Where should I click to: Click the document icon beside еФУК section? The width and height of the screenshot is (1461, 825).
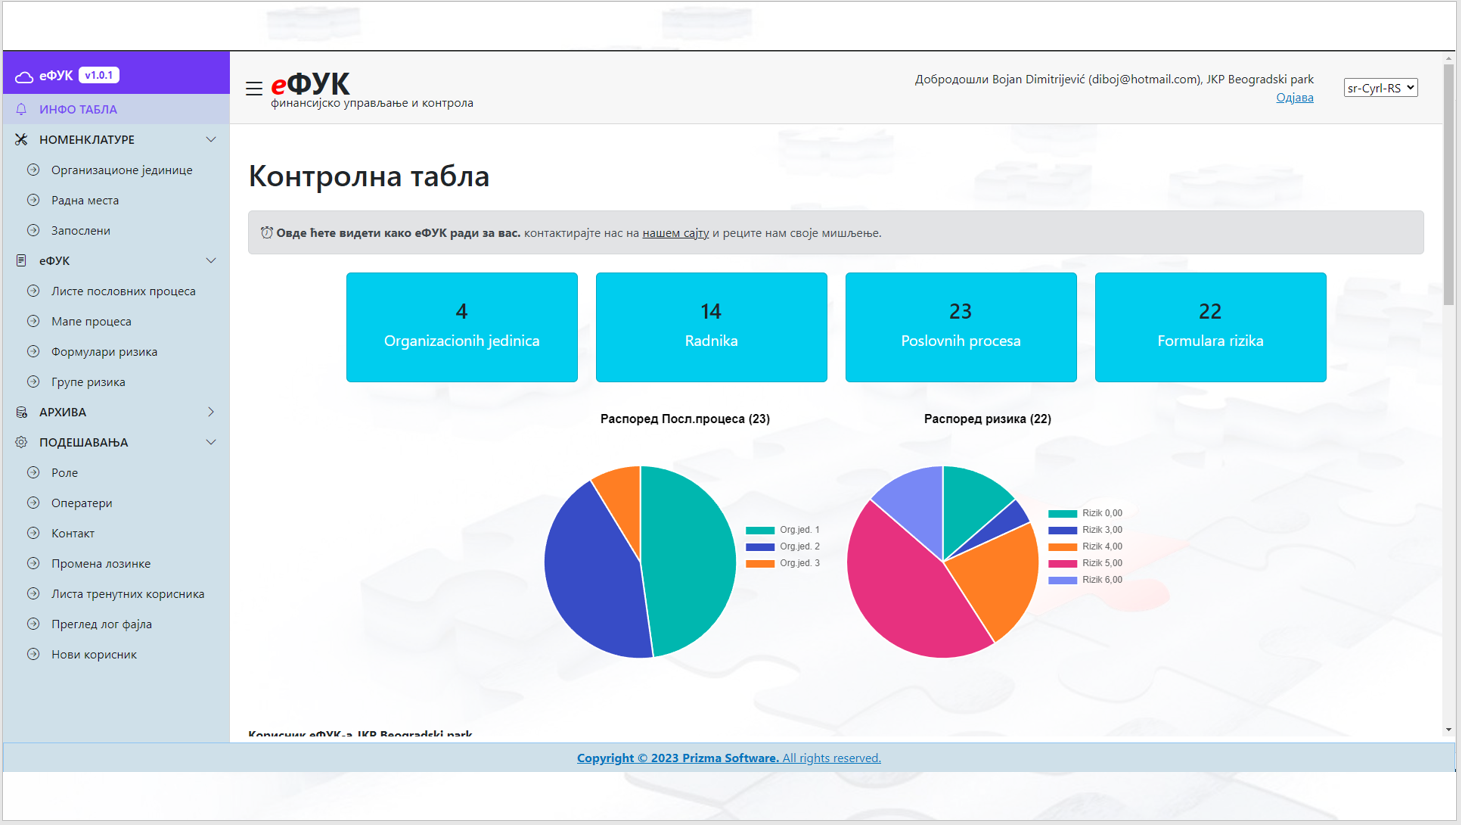(21, 261)
